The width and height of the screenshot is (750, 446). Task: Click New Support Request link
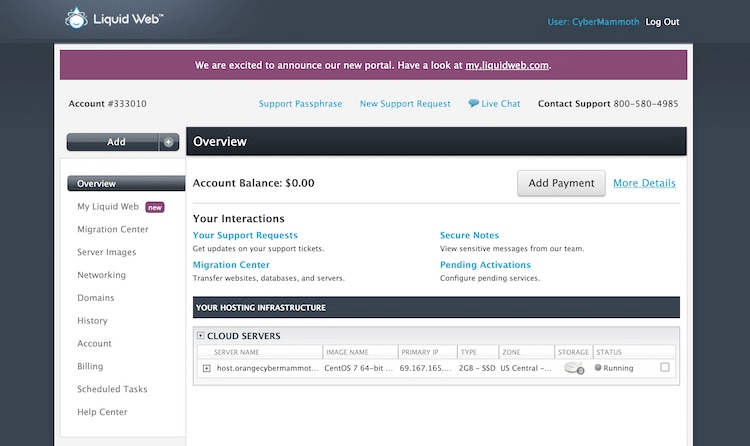coord(405,103)
